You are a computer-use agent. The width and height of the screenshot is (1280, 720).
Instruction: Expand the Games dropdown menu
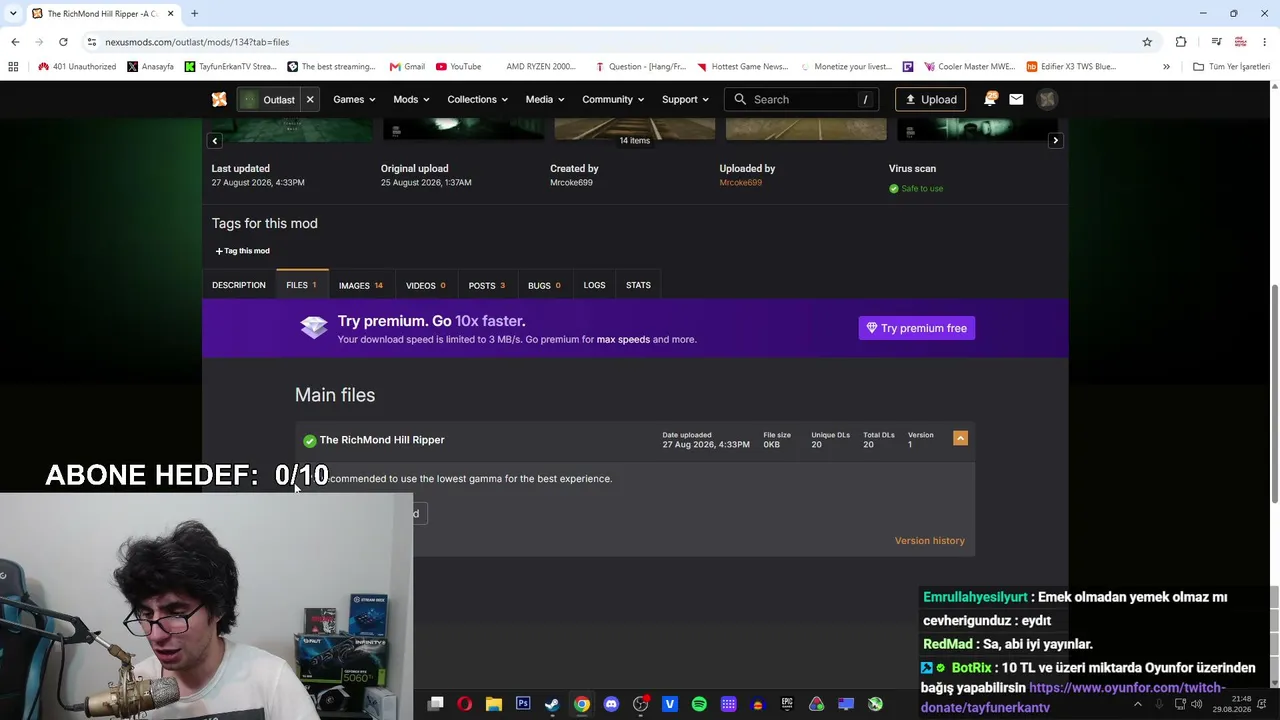(354, 99)
